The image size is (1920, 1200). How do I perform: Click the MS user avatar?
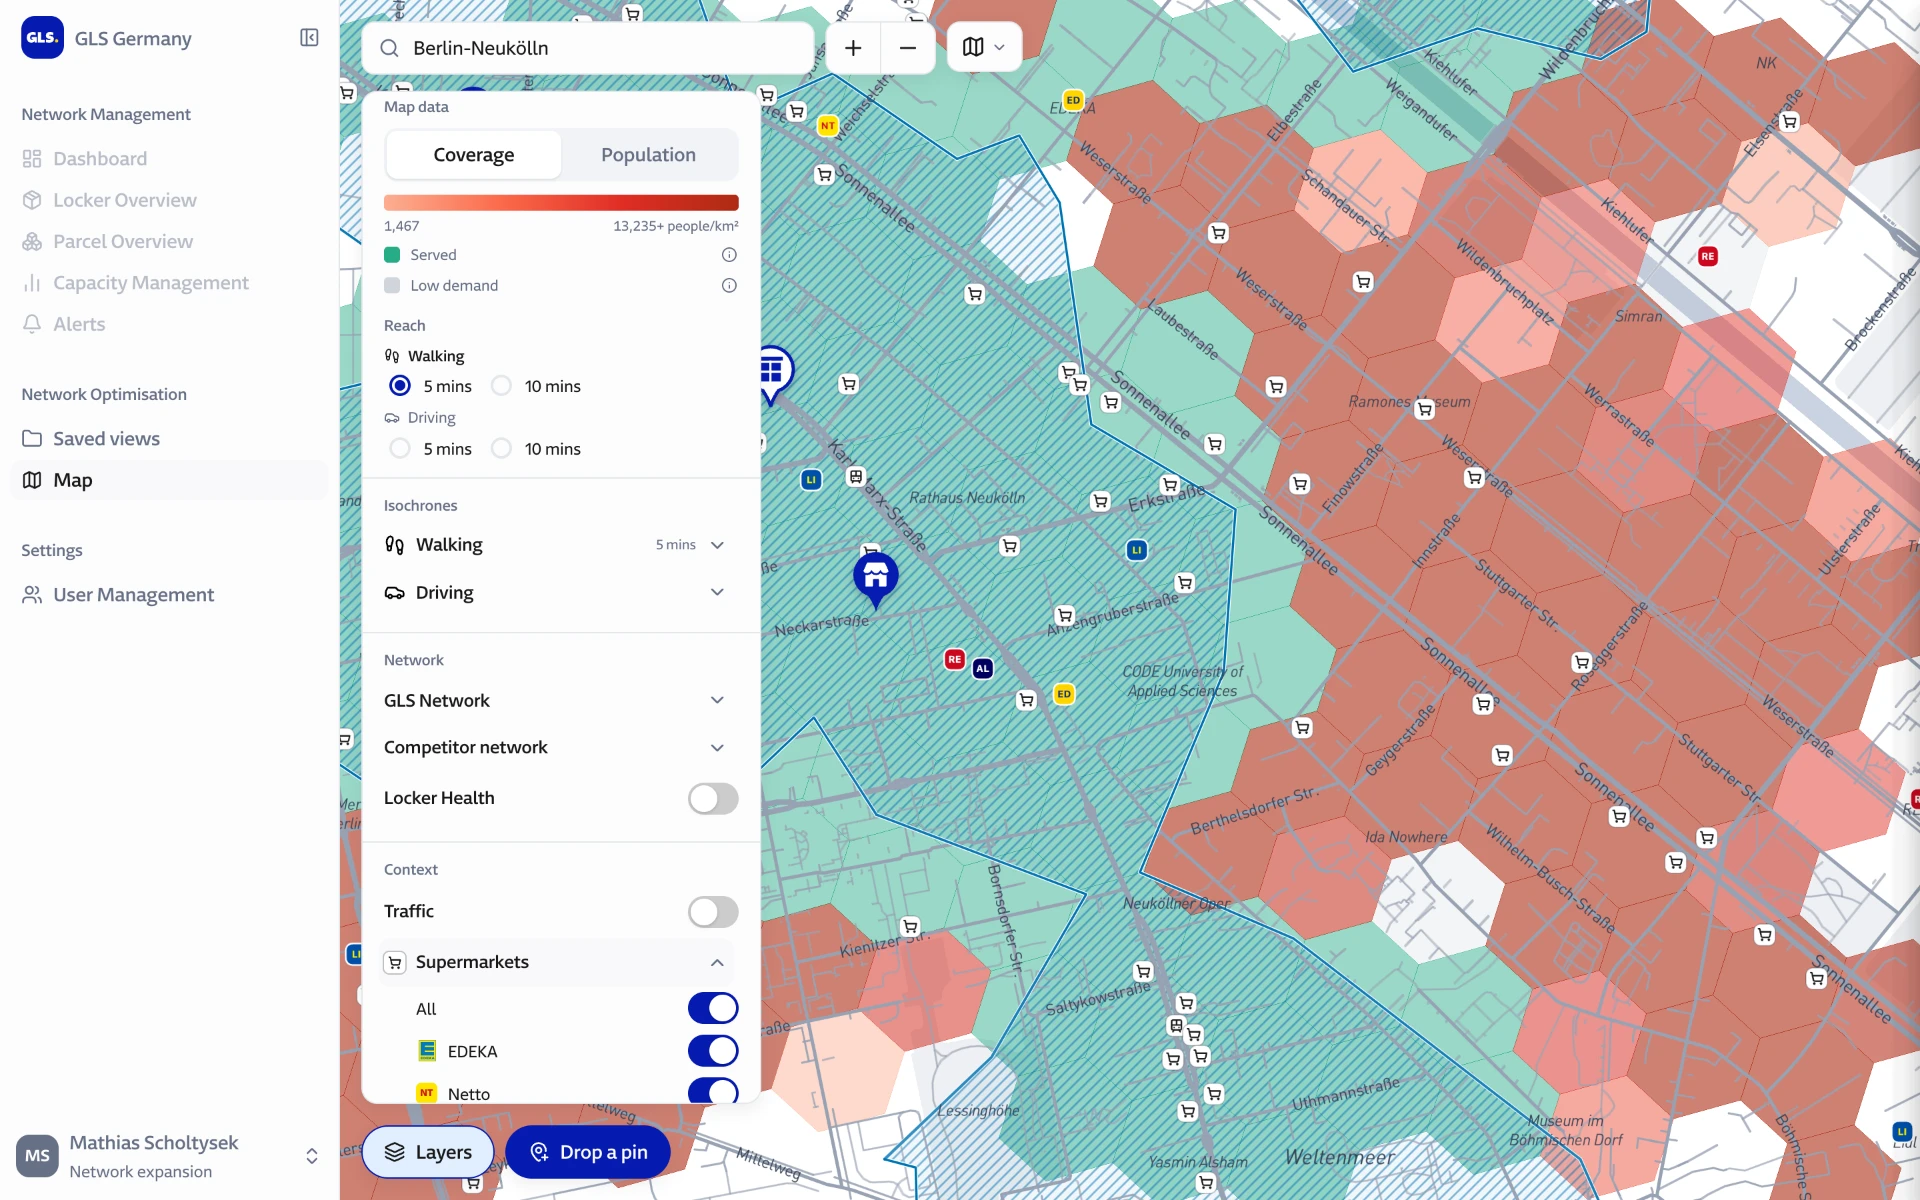pyautogui.click(x=37, y=1156)
